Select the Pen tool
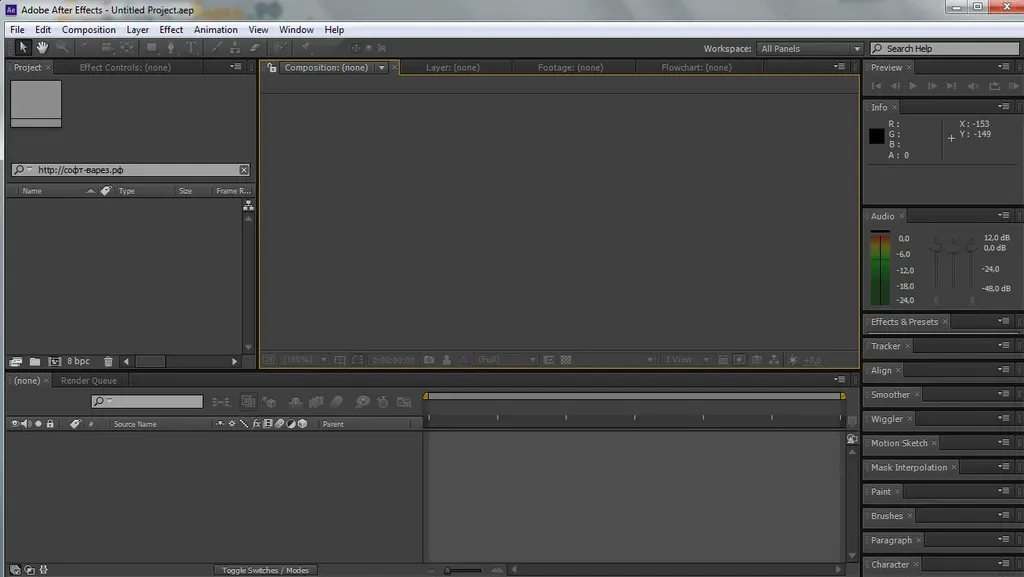Image resolution: width=1024 pixels, height=577 pixels. click(171, 47)
